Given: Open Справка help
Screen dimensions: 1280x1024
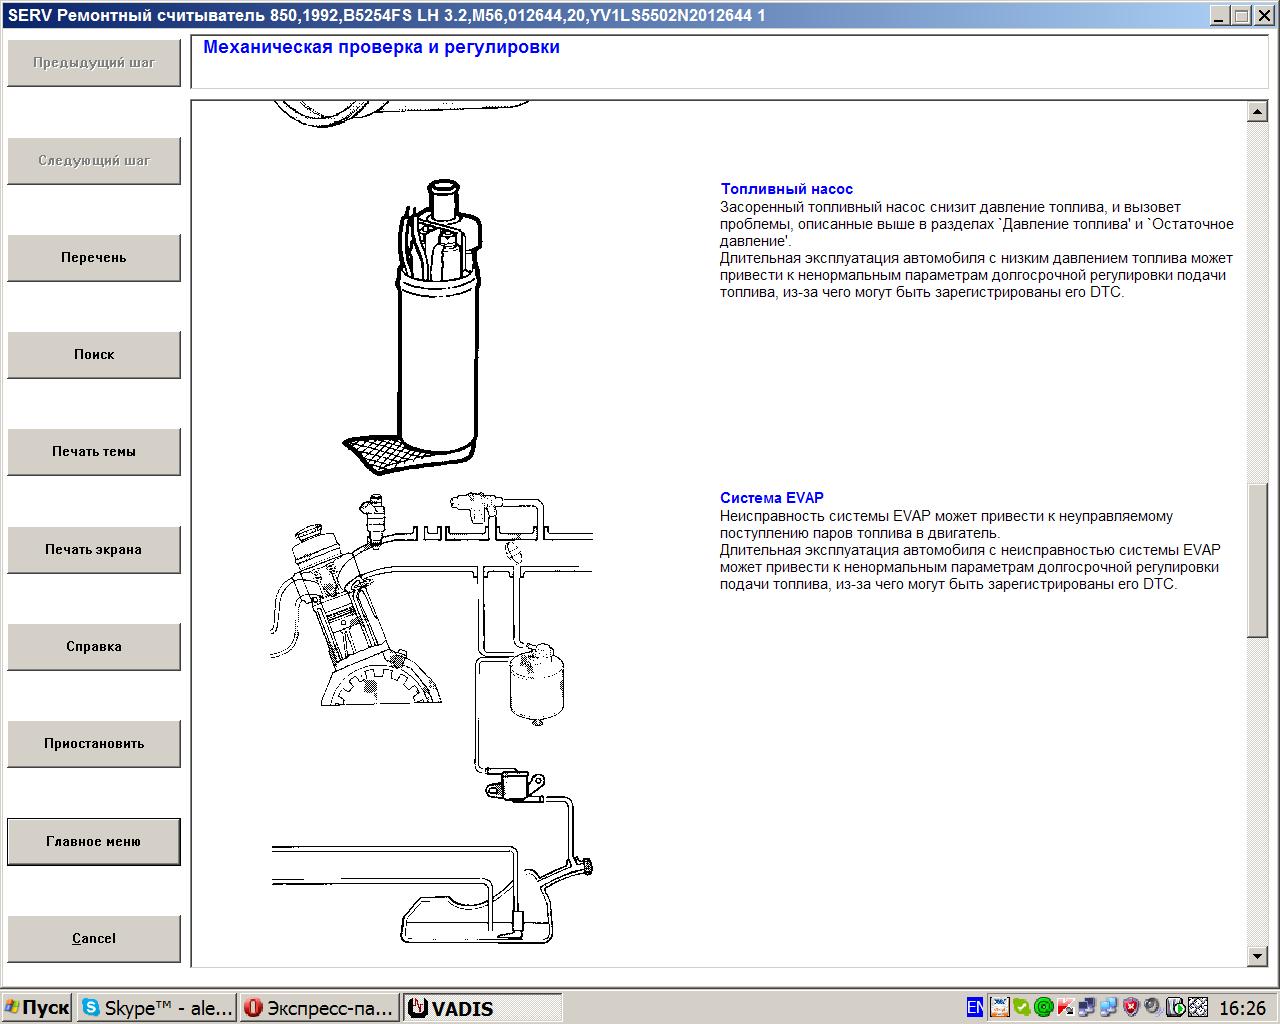Looking at the screenshot, I should click(94, 647).
